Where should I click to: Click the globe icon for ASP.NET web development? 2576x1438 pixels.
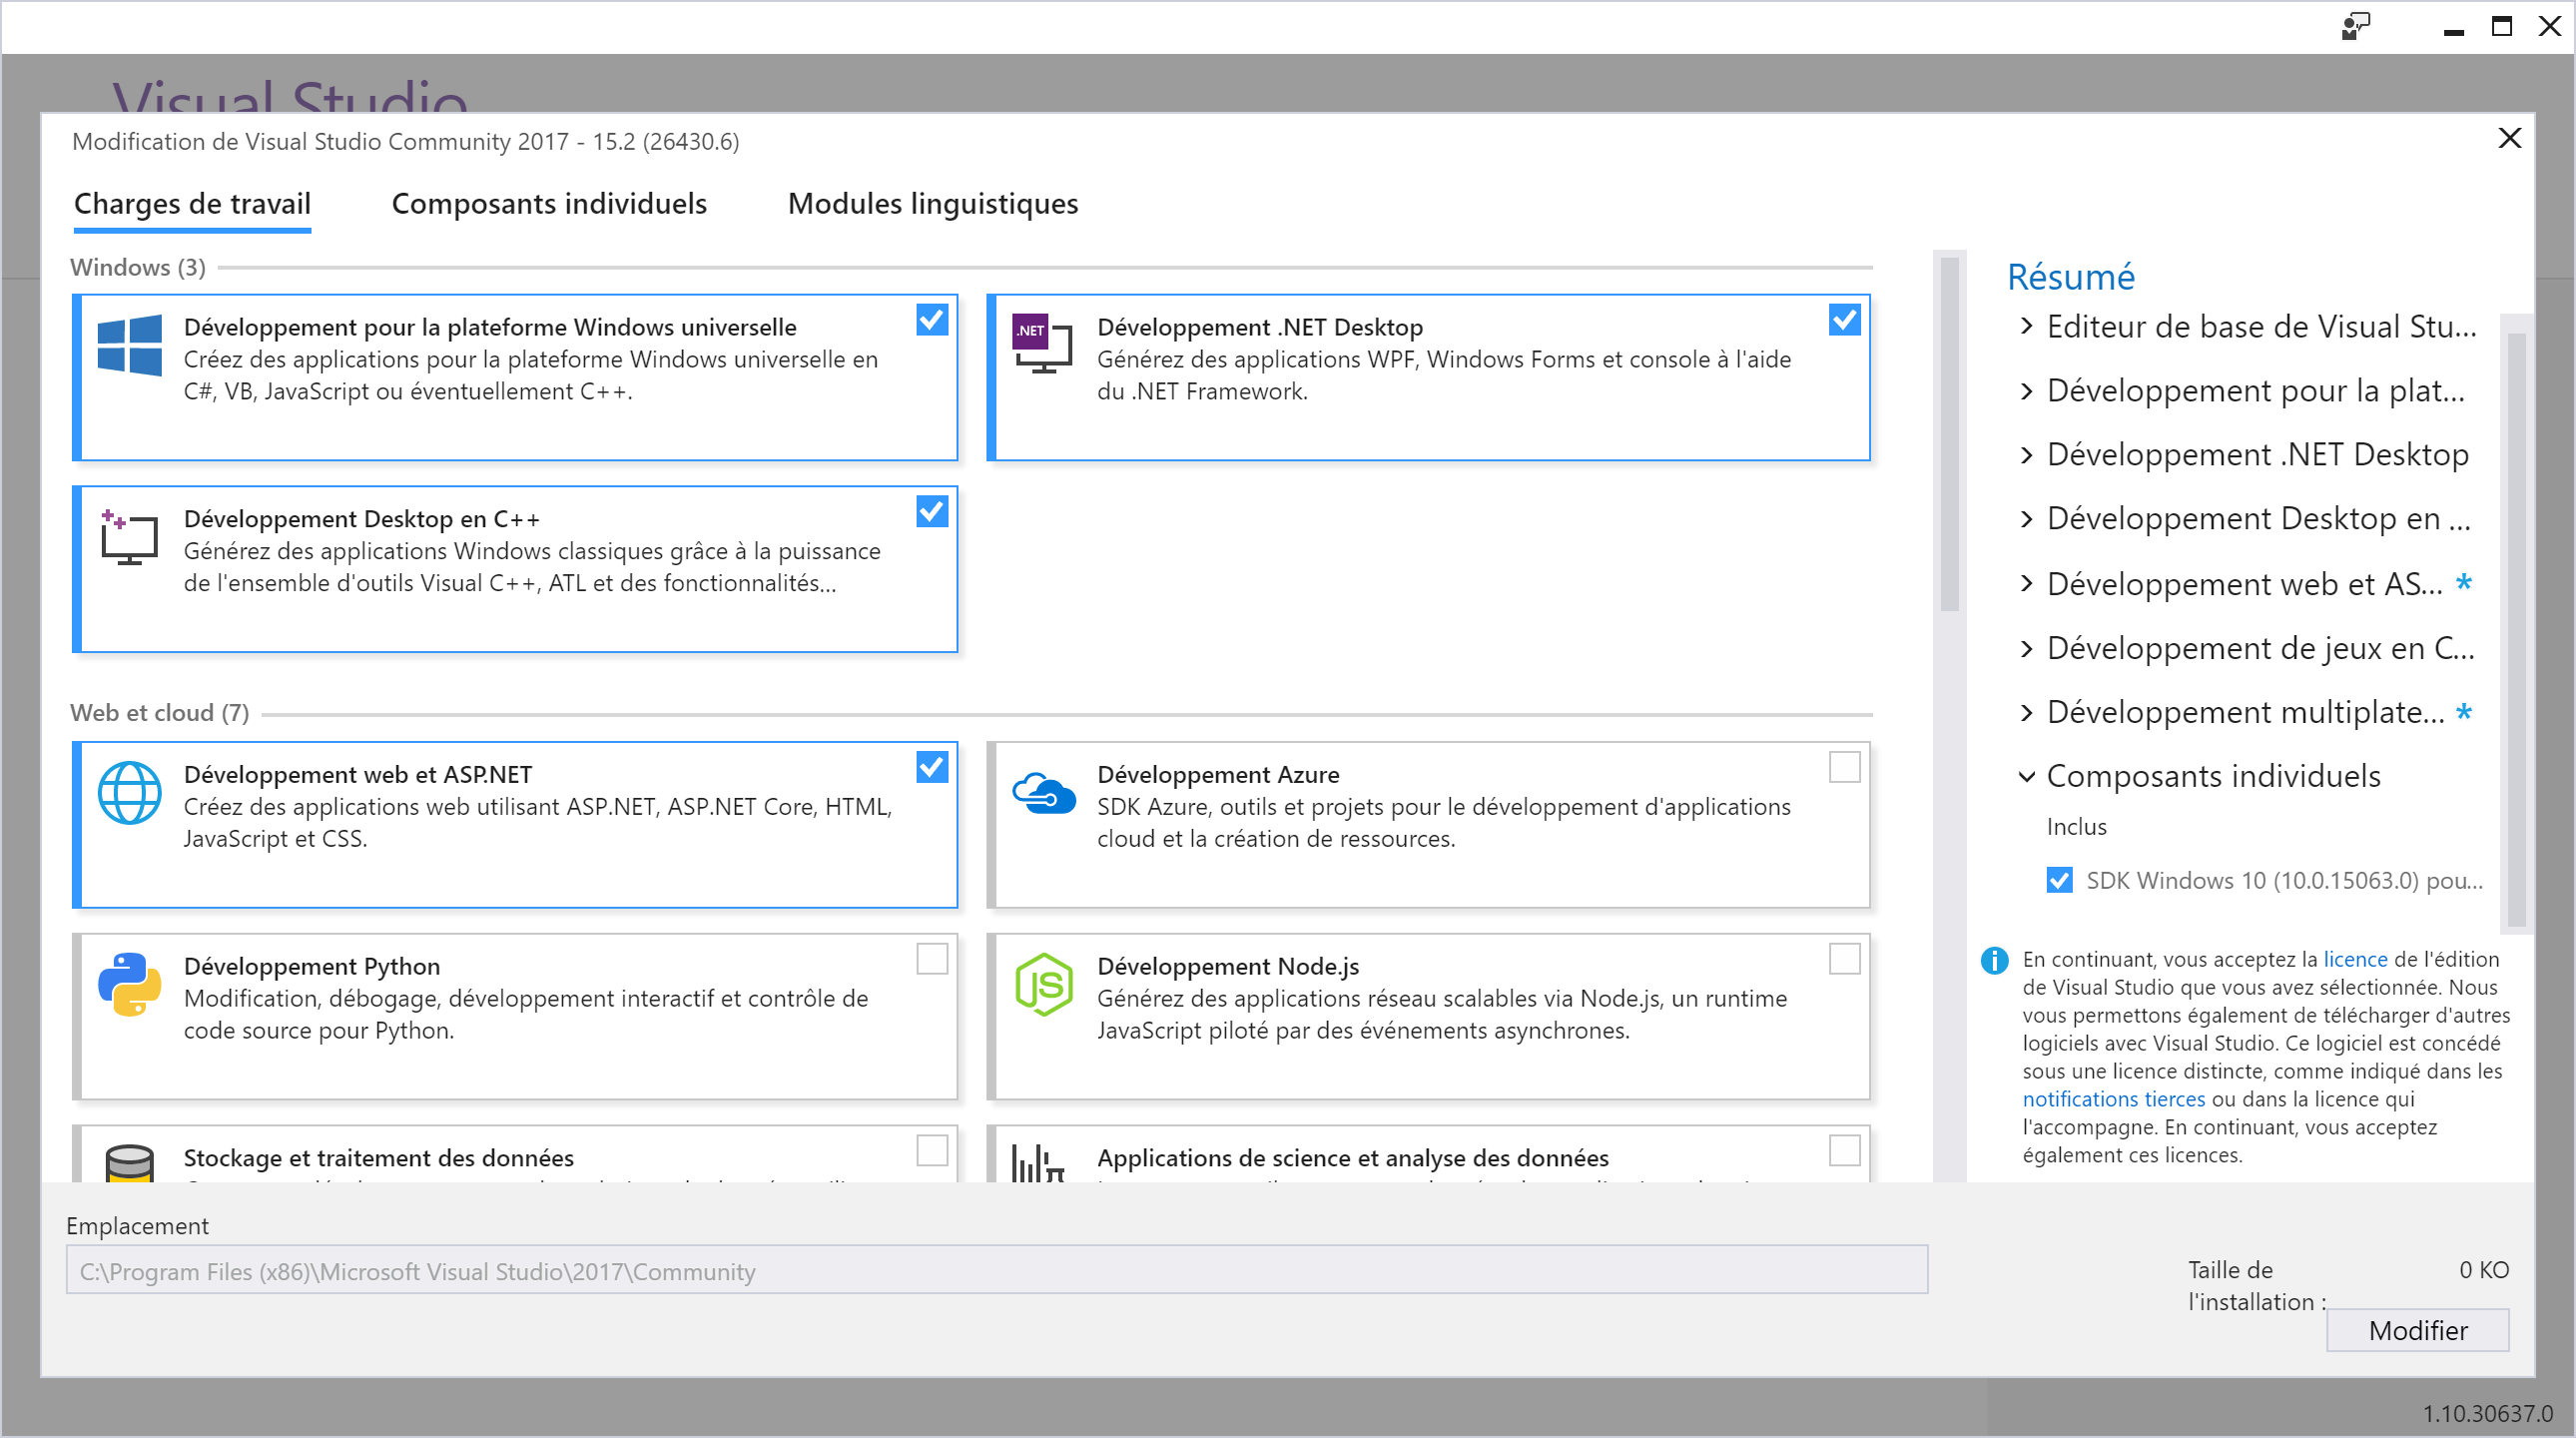129,792
